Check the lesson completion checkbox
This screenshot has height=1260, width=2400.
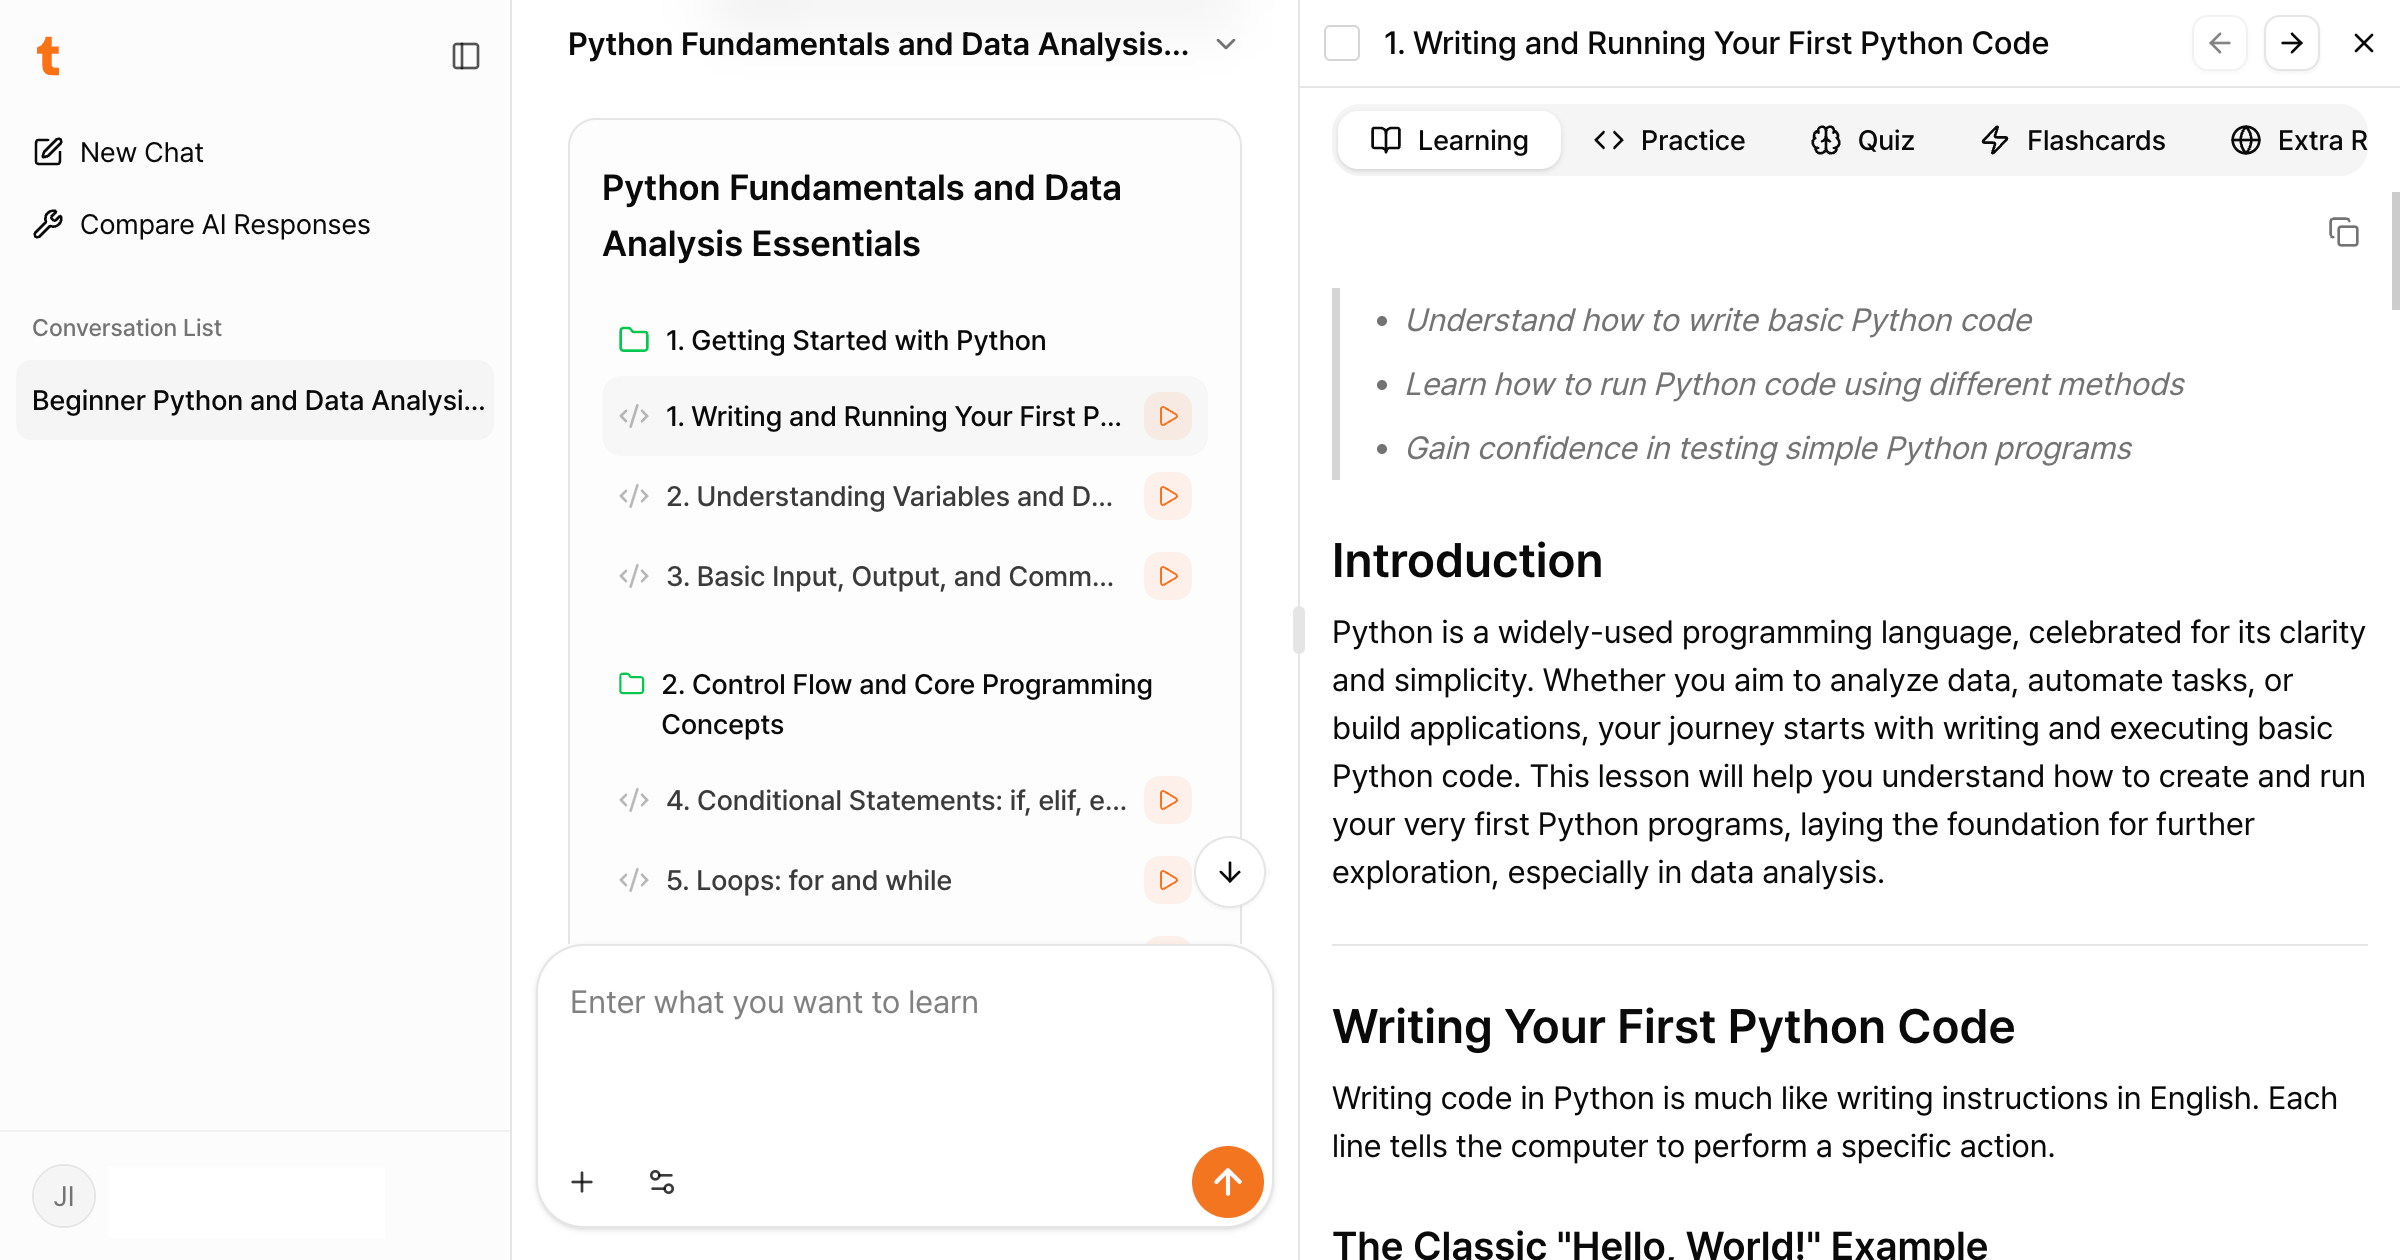tap(1342, 43)
